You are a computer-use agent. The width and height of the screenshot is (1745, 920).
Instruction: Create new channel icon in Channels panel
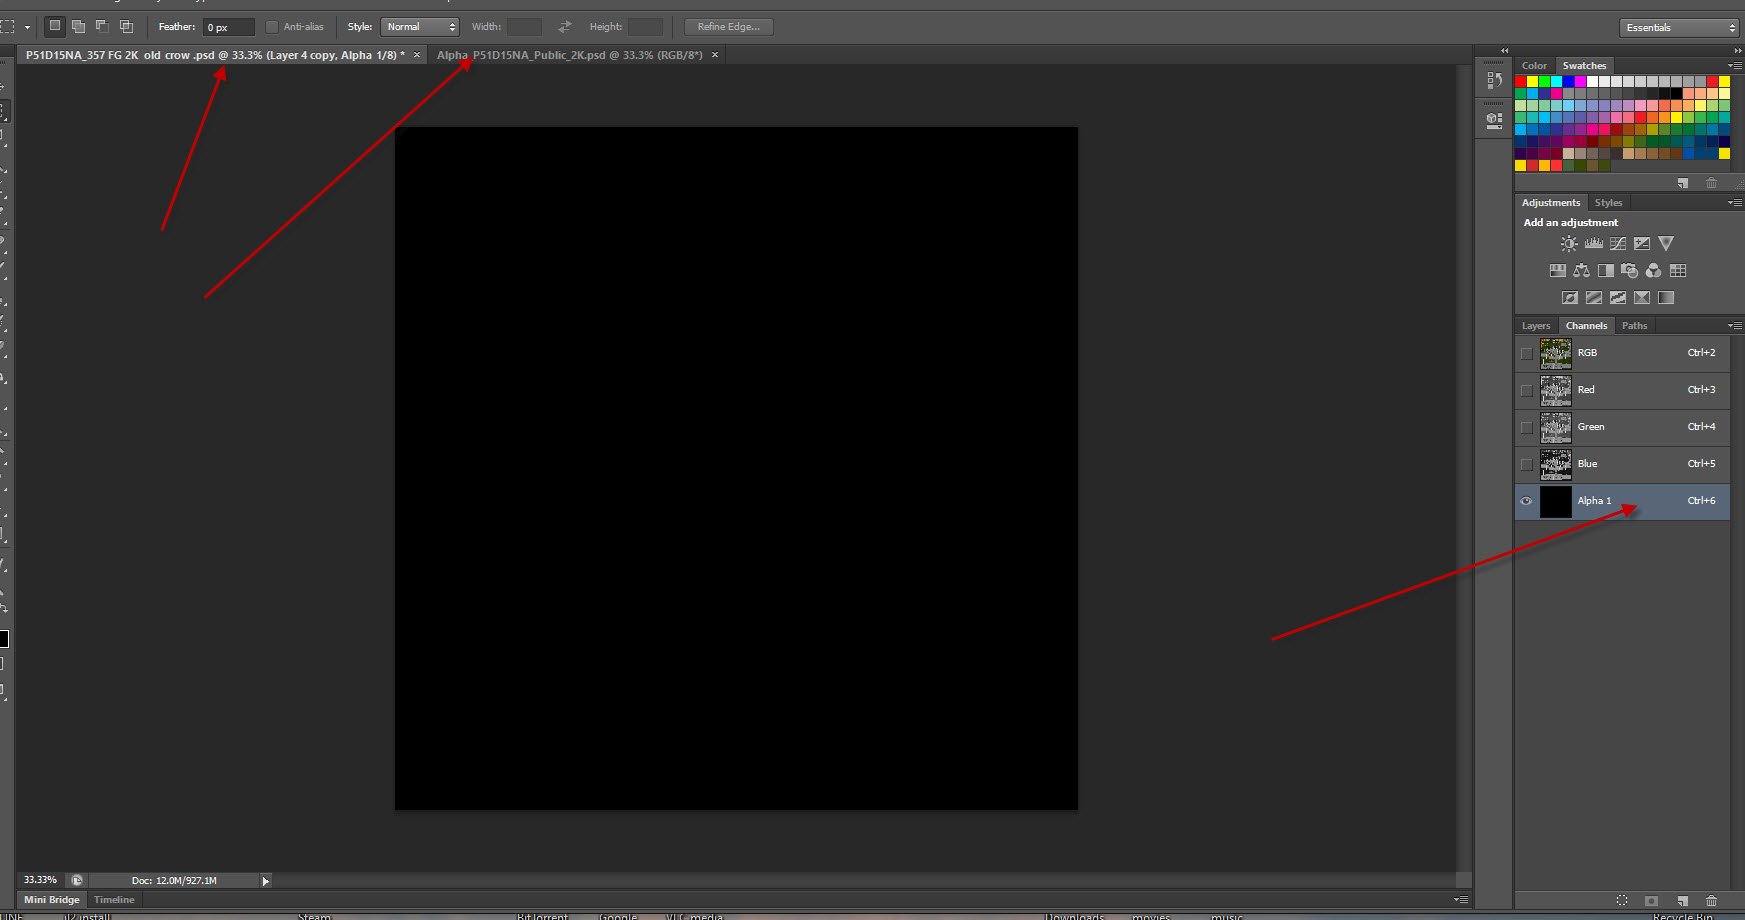pyautogui.click(x=1683, y=901)
